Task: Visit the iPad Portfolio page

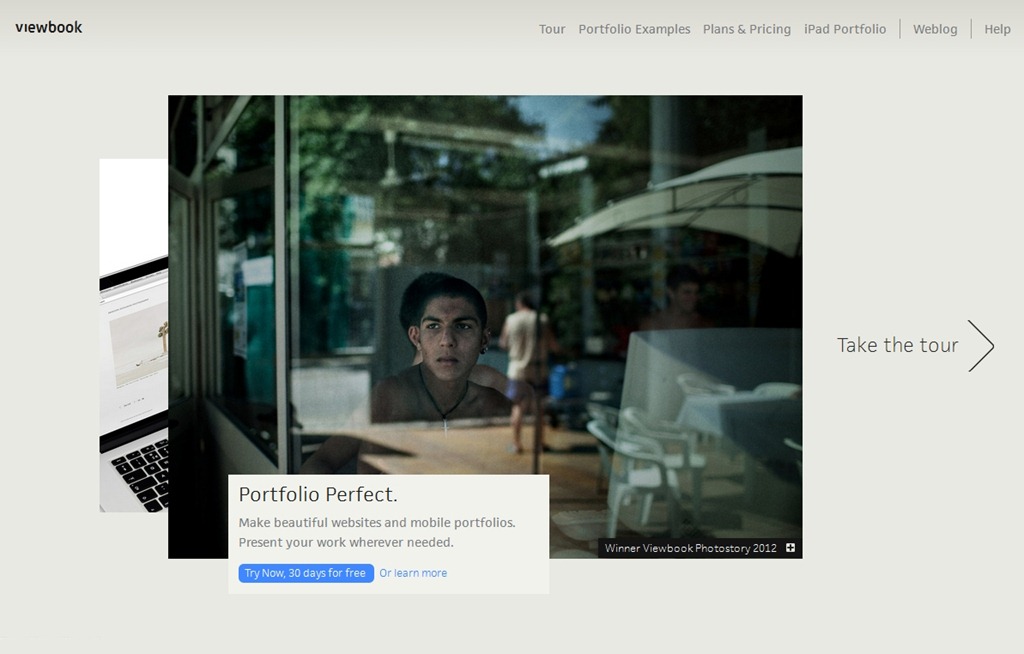Action: [x=845, y=29]
